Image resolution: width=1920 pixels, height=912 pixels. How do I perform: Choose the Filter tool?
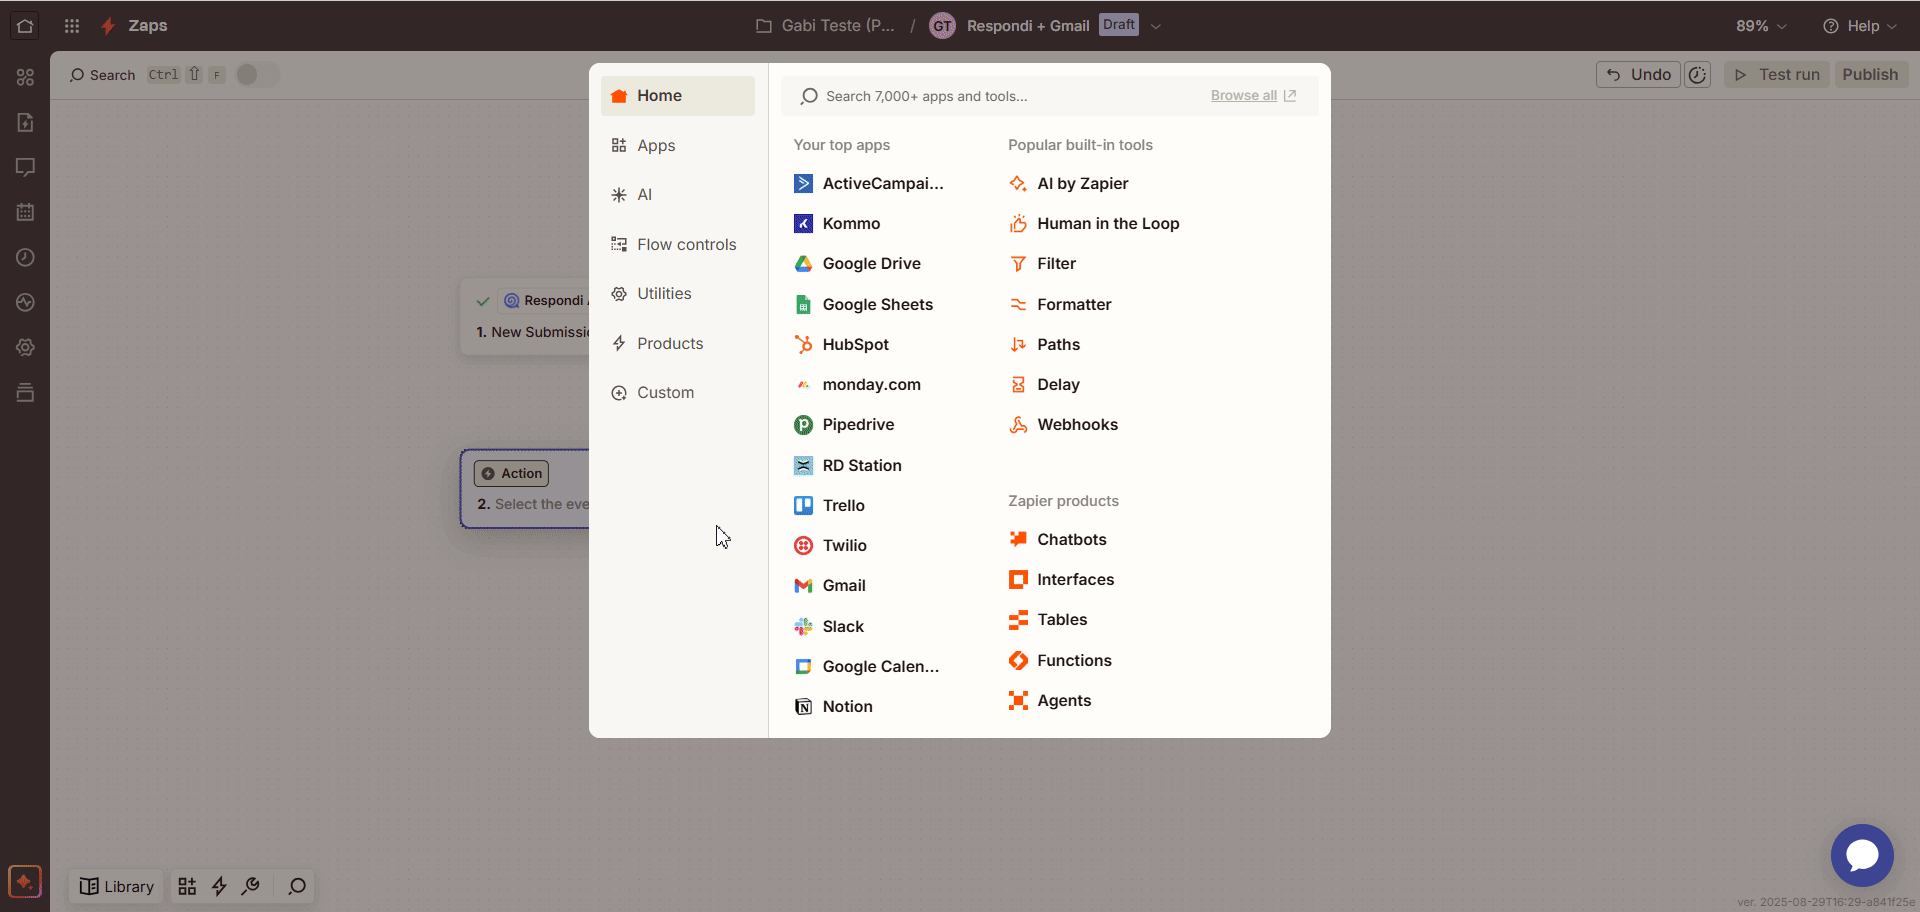(1042, 264)
